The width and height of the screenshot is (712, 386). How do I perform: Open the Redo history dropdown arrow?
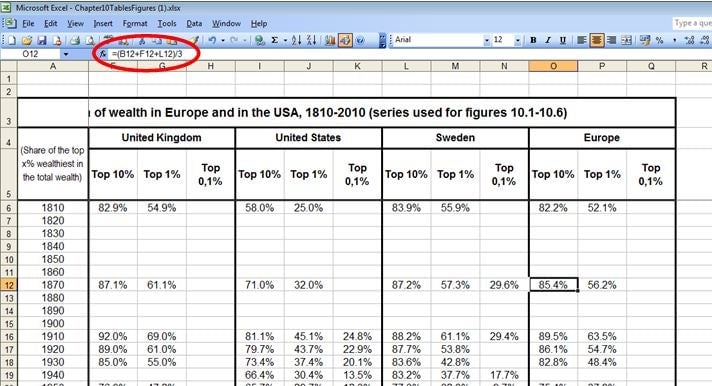[245, 40]
